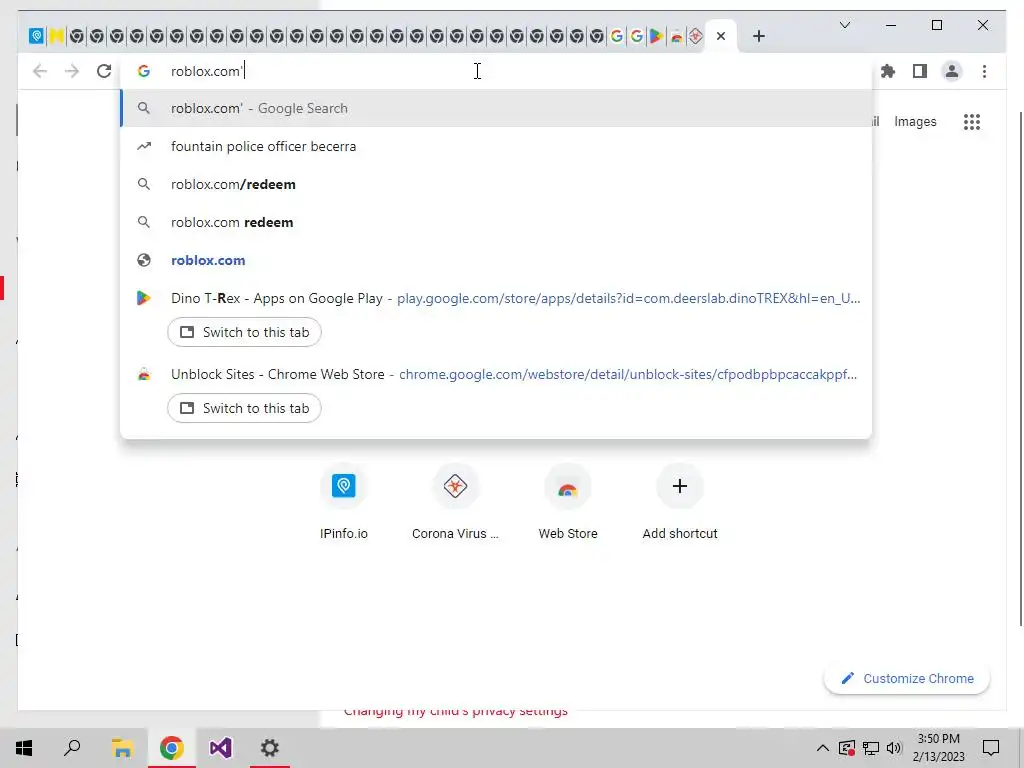Go back with the back arrow
This screenshot has height=768, width=1024.
tap(40, 71)
